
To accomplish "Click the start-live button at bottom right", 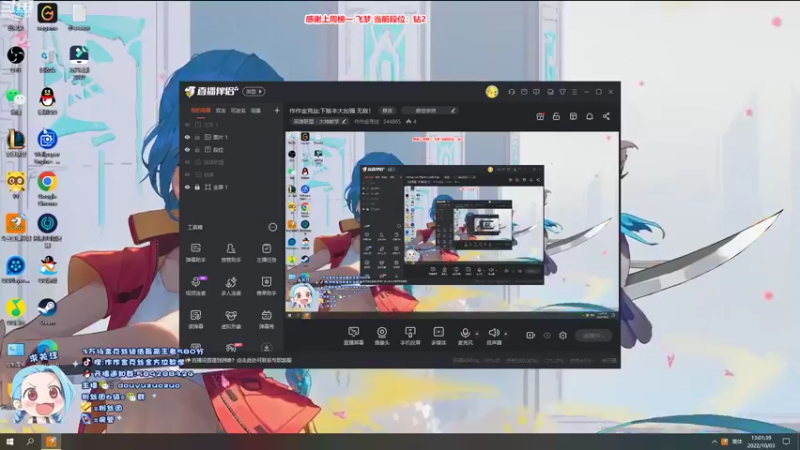I will point(593,335).
